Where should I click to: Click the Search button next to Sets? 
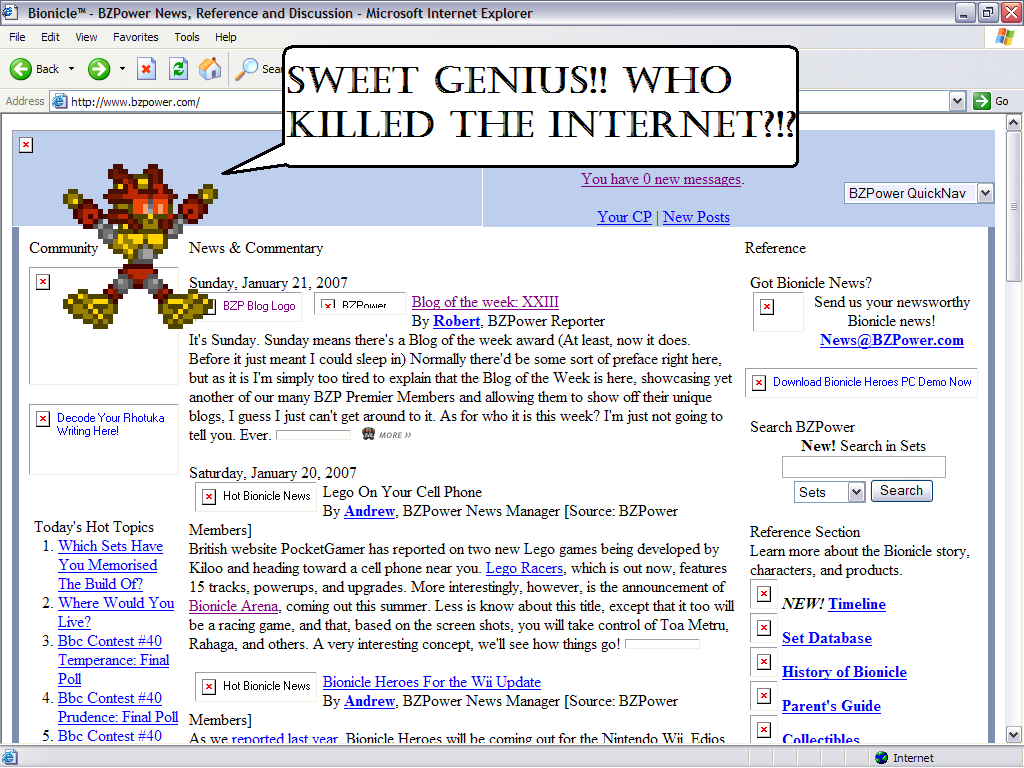[901, 491]
